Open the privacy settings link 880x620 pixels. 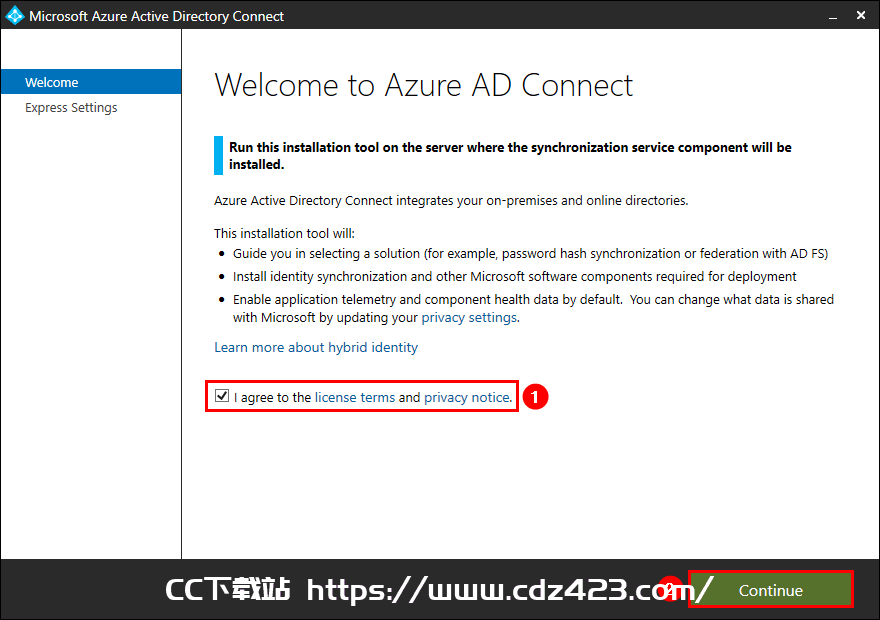(x=469, y=318)
